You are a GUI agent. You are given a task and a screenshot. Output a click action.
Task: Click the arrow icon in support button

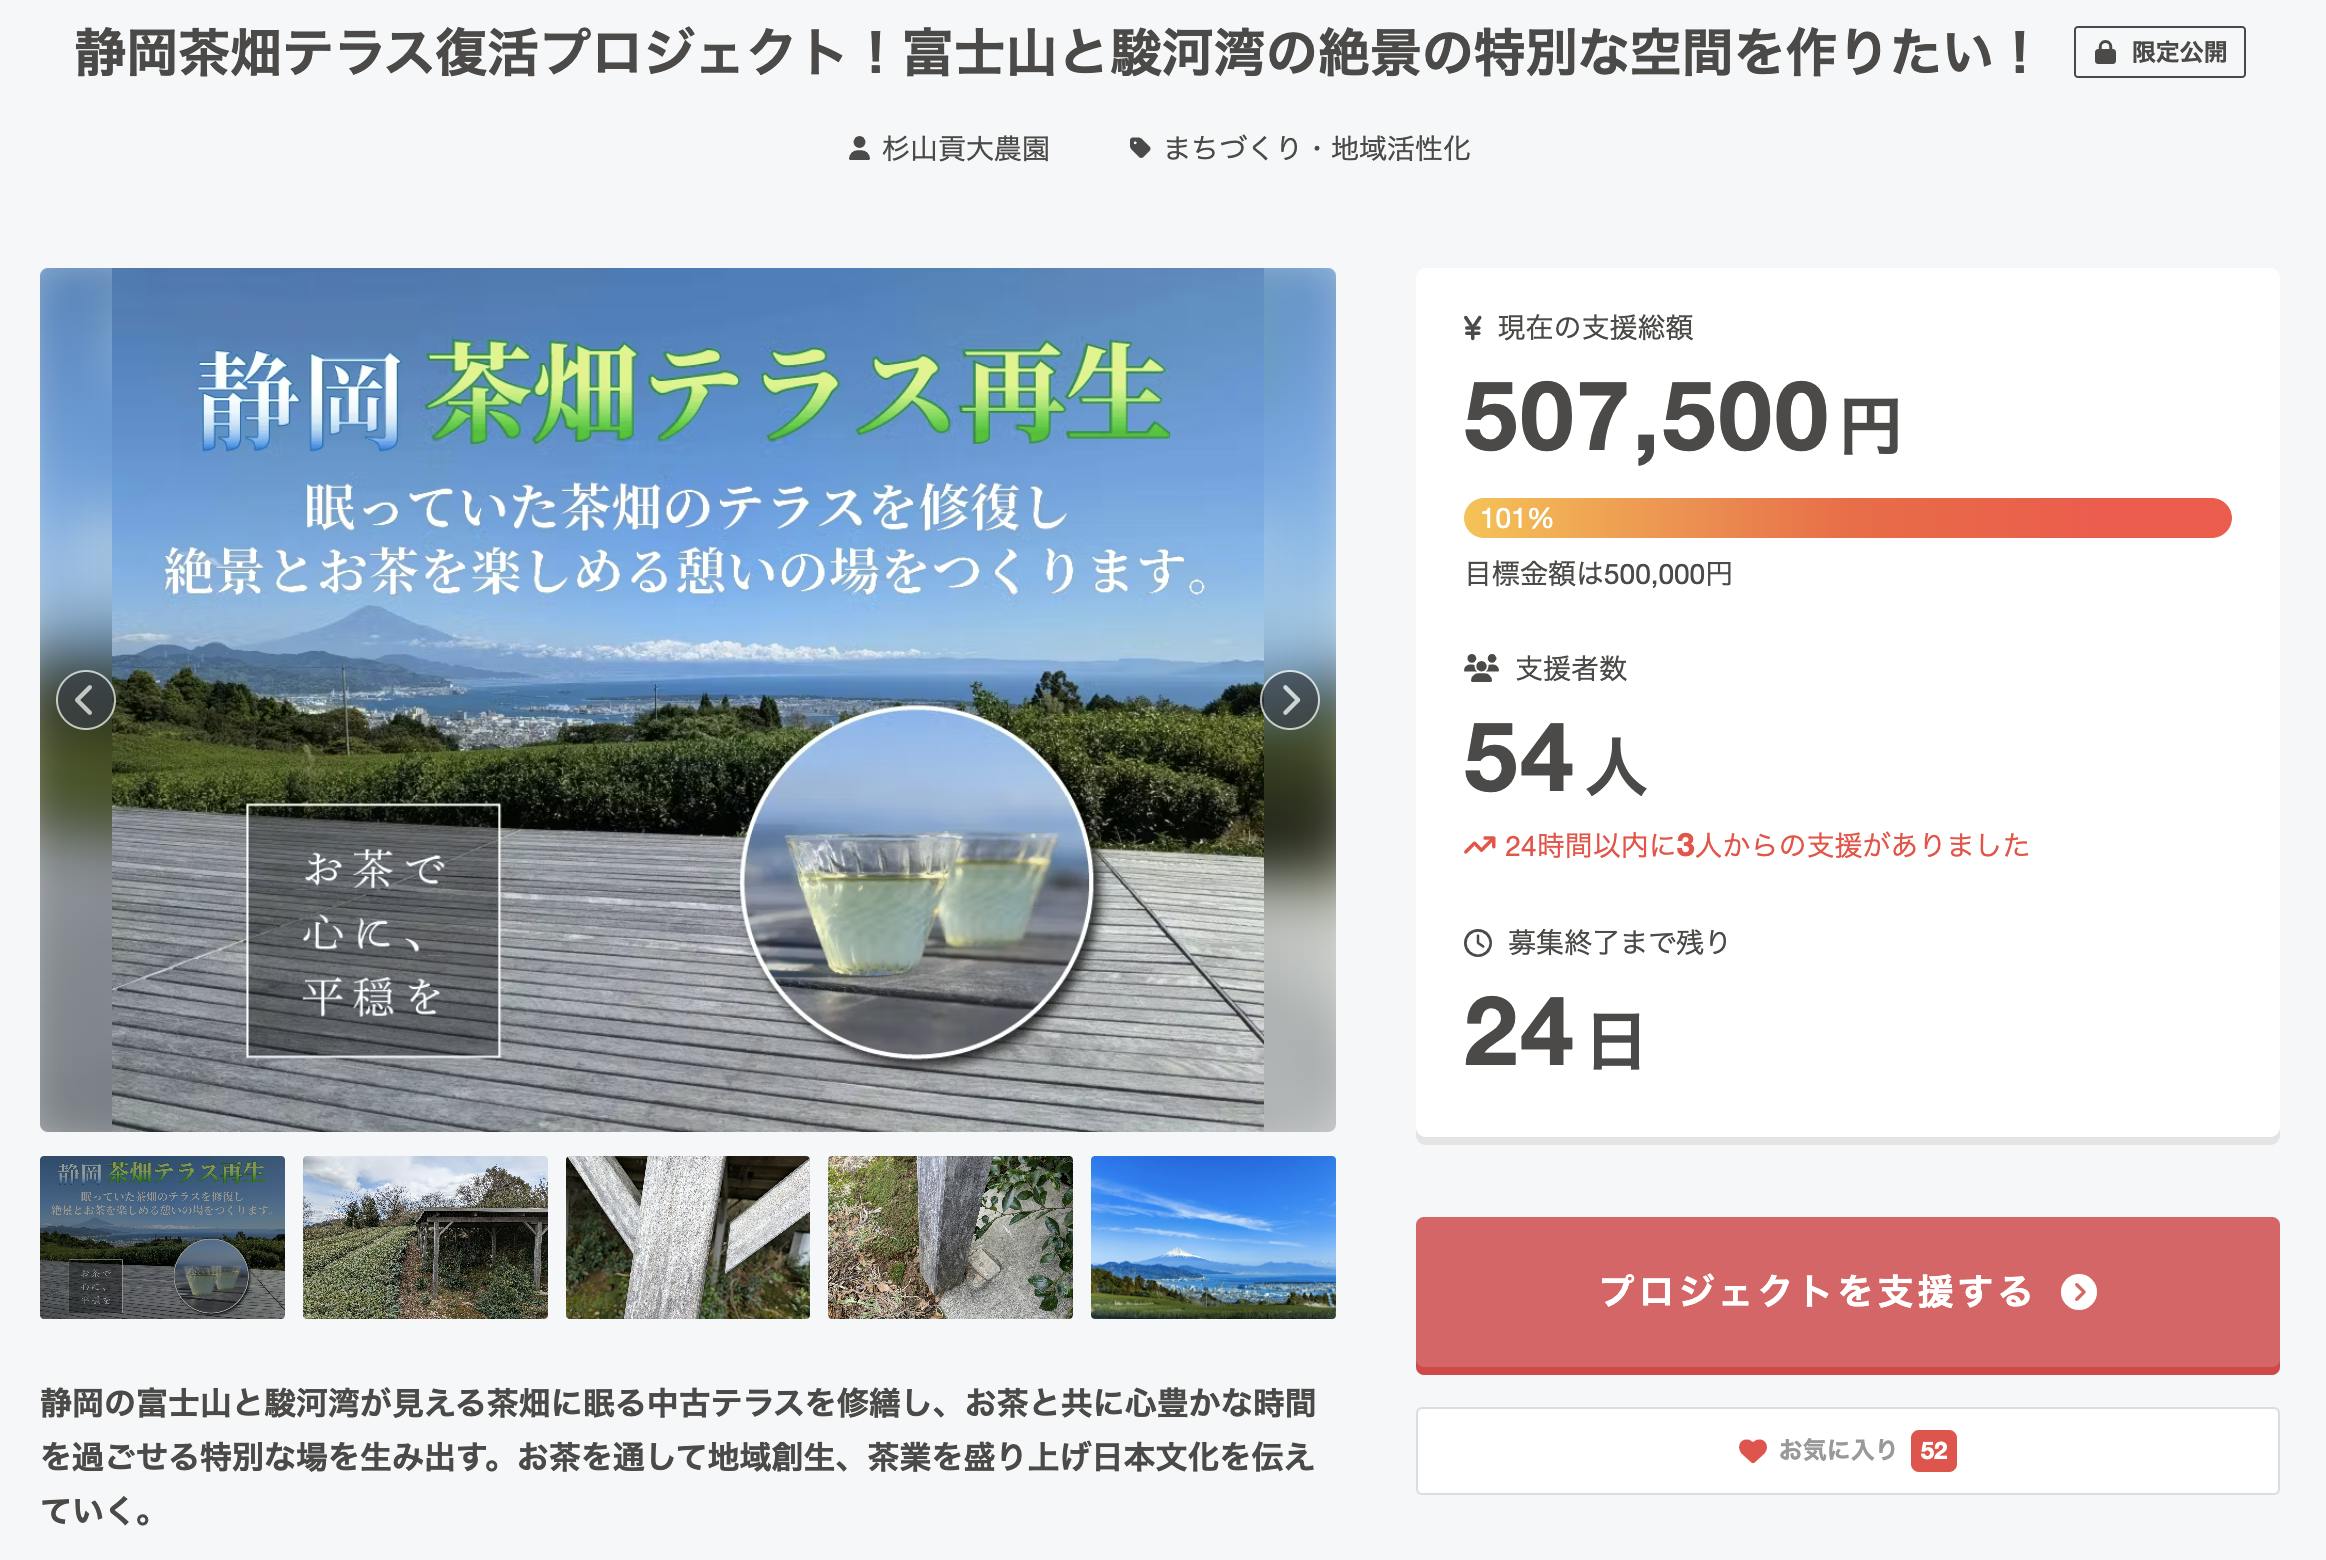2079,1292
